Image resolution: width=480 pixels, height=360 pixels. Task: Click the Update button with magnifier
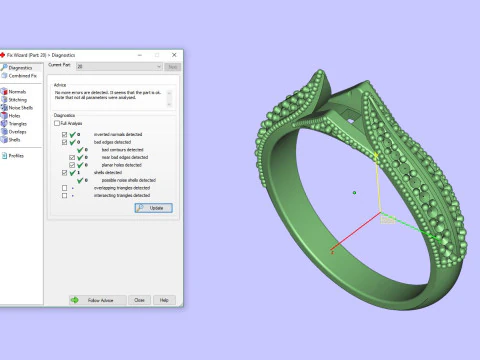[x=154, y=208]
